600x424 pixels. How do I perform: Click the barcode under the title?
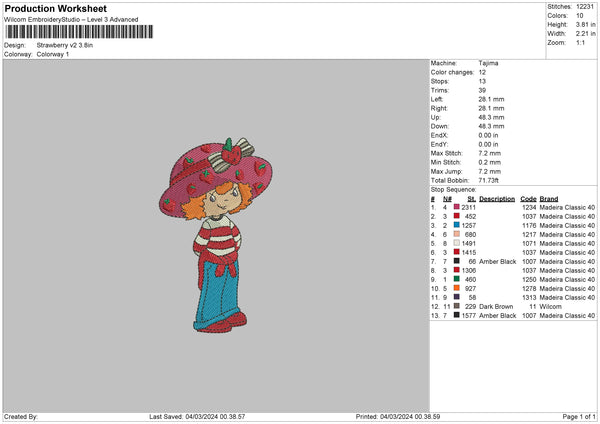coord(79,32)
